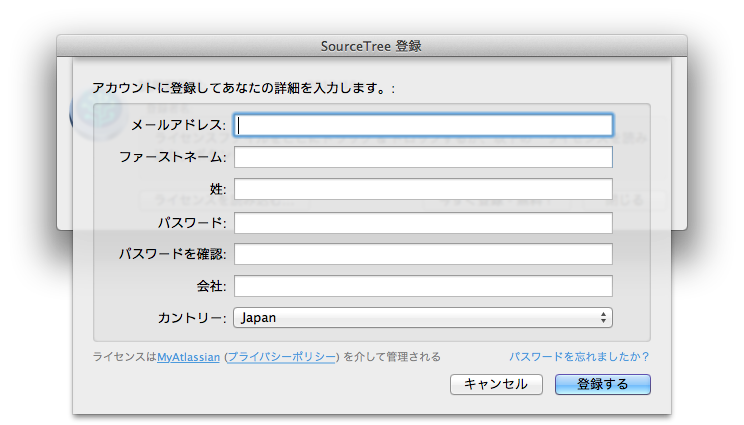744x425 pixels.
Task: Select the パスワード field
Action: (423, 222)
